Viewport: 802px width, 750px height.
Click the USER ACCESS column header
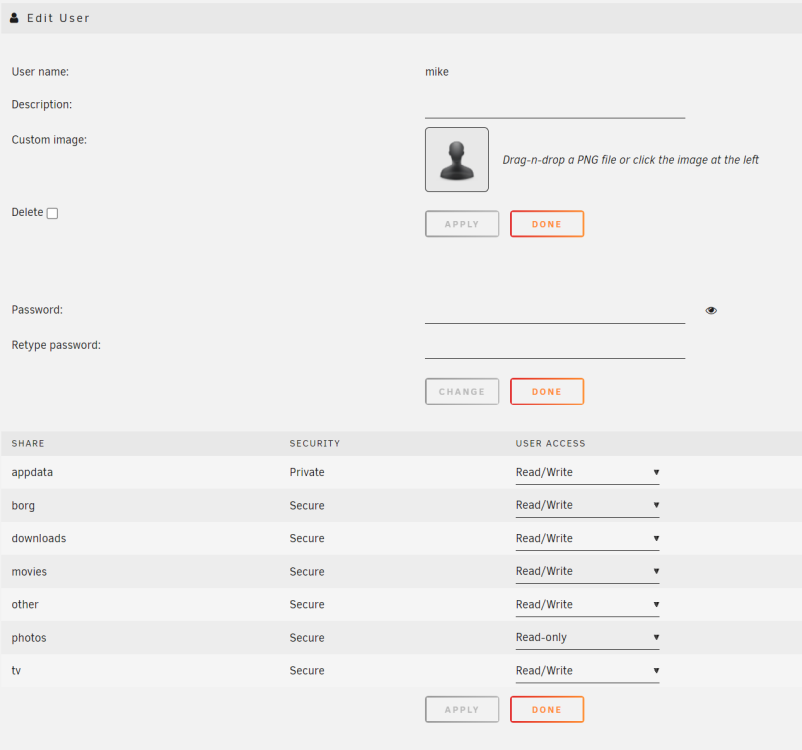(x=550, y=444)
